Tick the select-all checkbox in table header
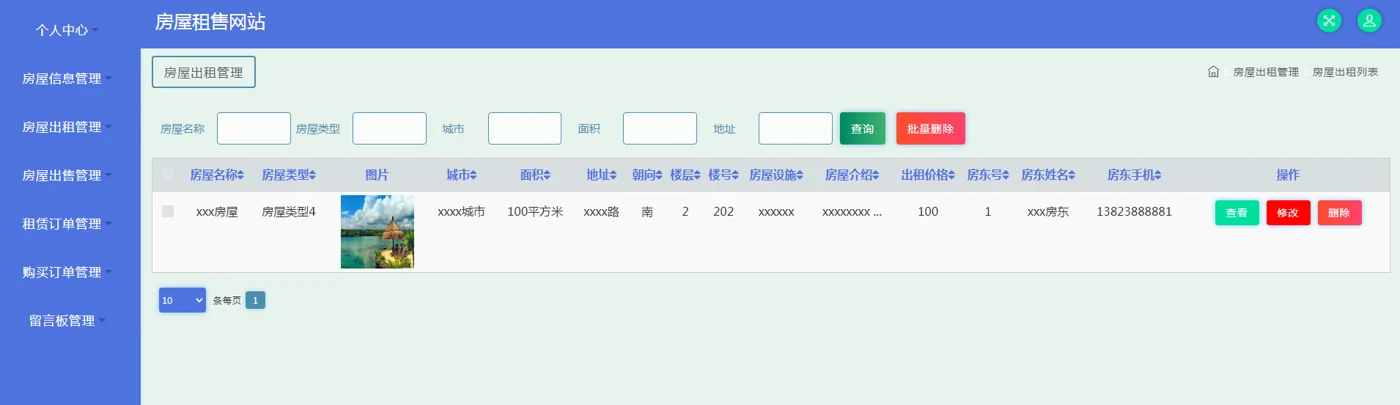 pyautogui.click(x=168, y=175)
